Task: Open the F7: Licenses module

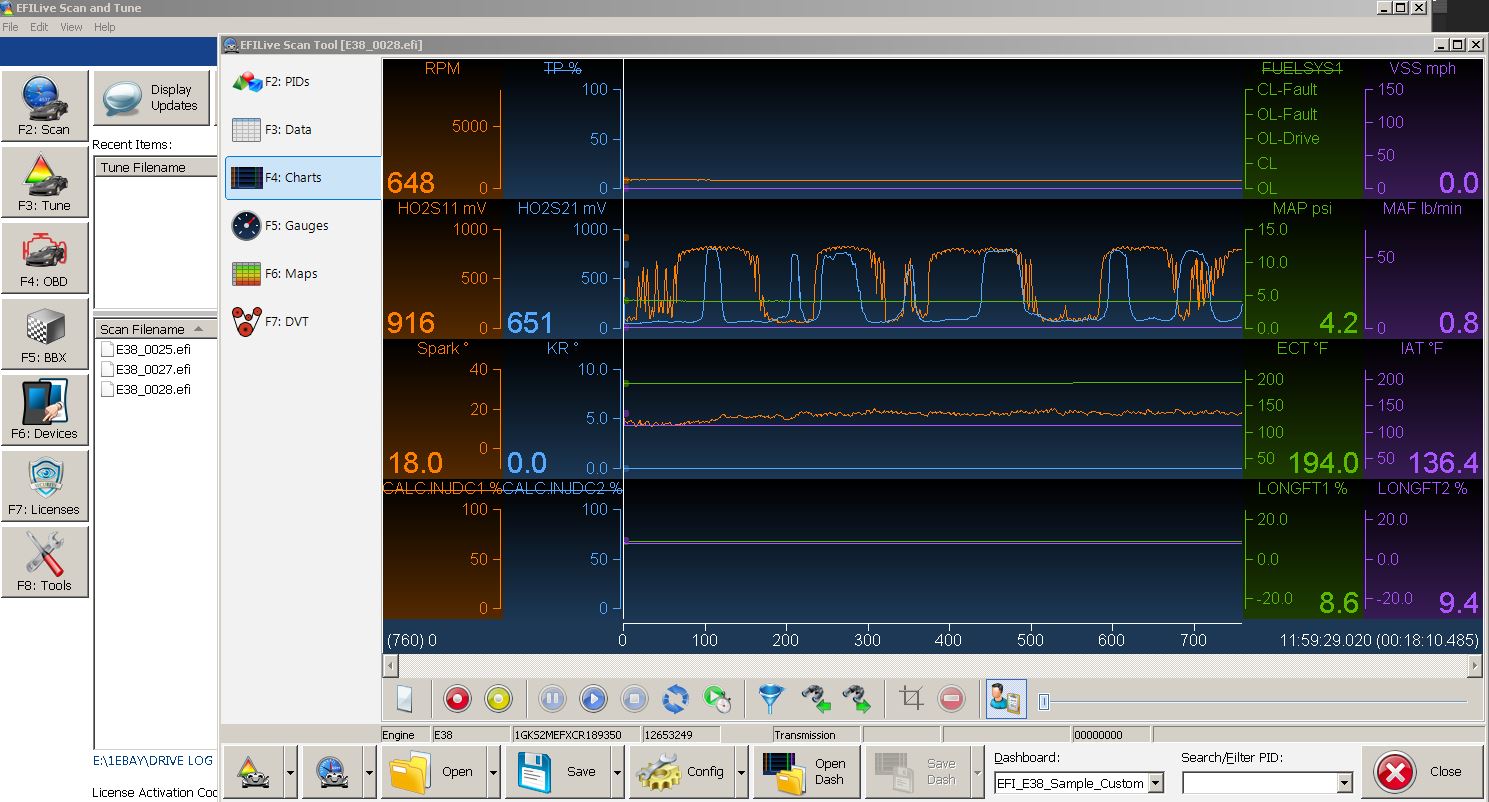Action: (x=44, y=485)
